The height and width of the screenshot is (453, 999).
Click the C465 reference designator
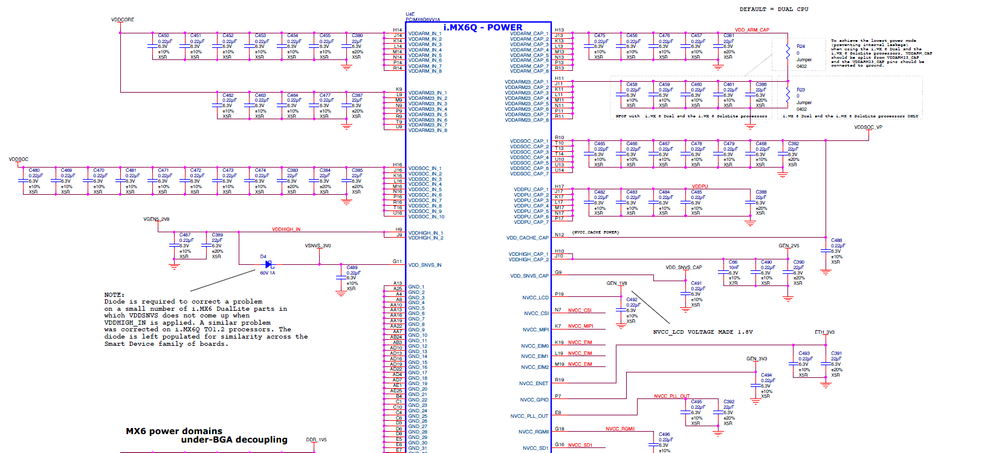(x=600, y=143)
